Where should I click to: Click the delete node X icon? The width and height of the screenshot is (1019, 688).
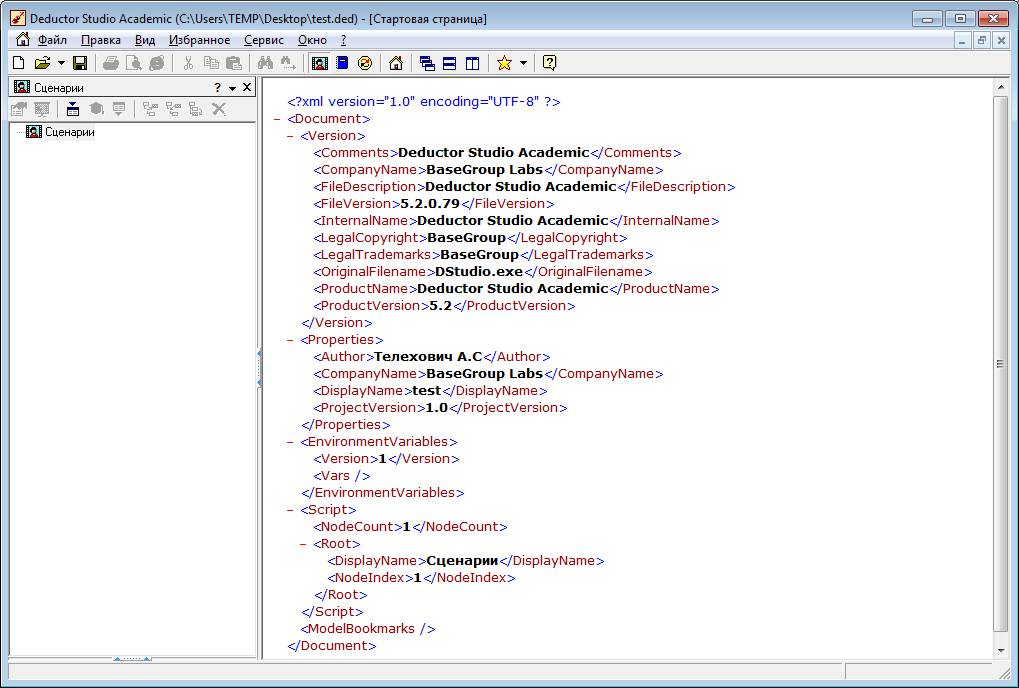[x=219, y=109]
